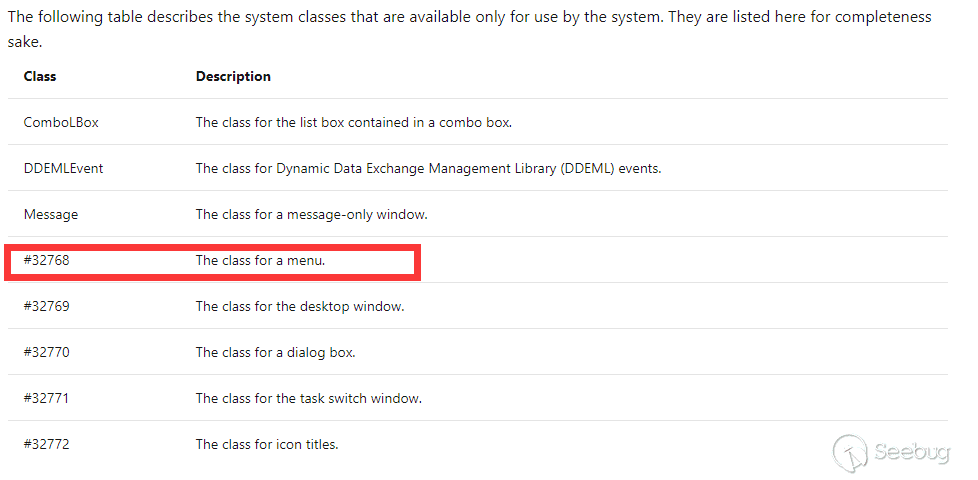This screenshot has width=978, height=480.
Task: Click the #32772 class entry
Action: tap(47, 444)
